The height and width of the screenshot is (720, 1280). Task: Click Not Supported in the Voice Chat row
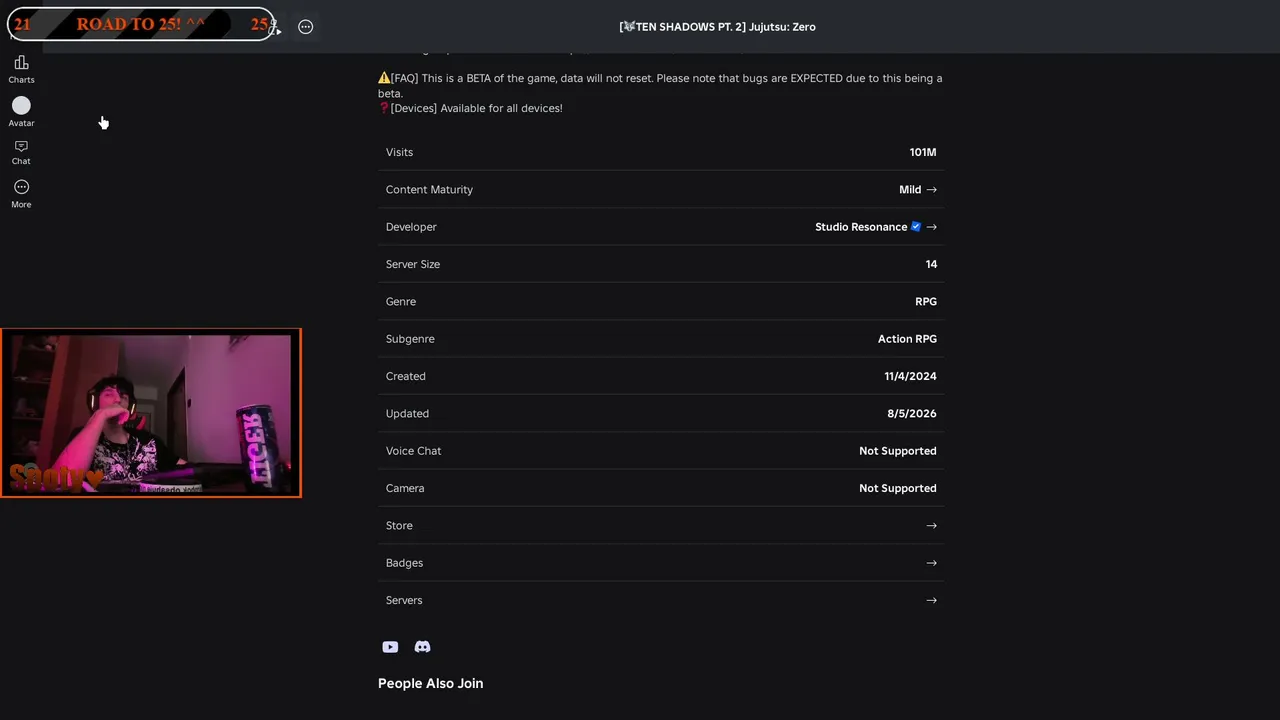point(898,451)
